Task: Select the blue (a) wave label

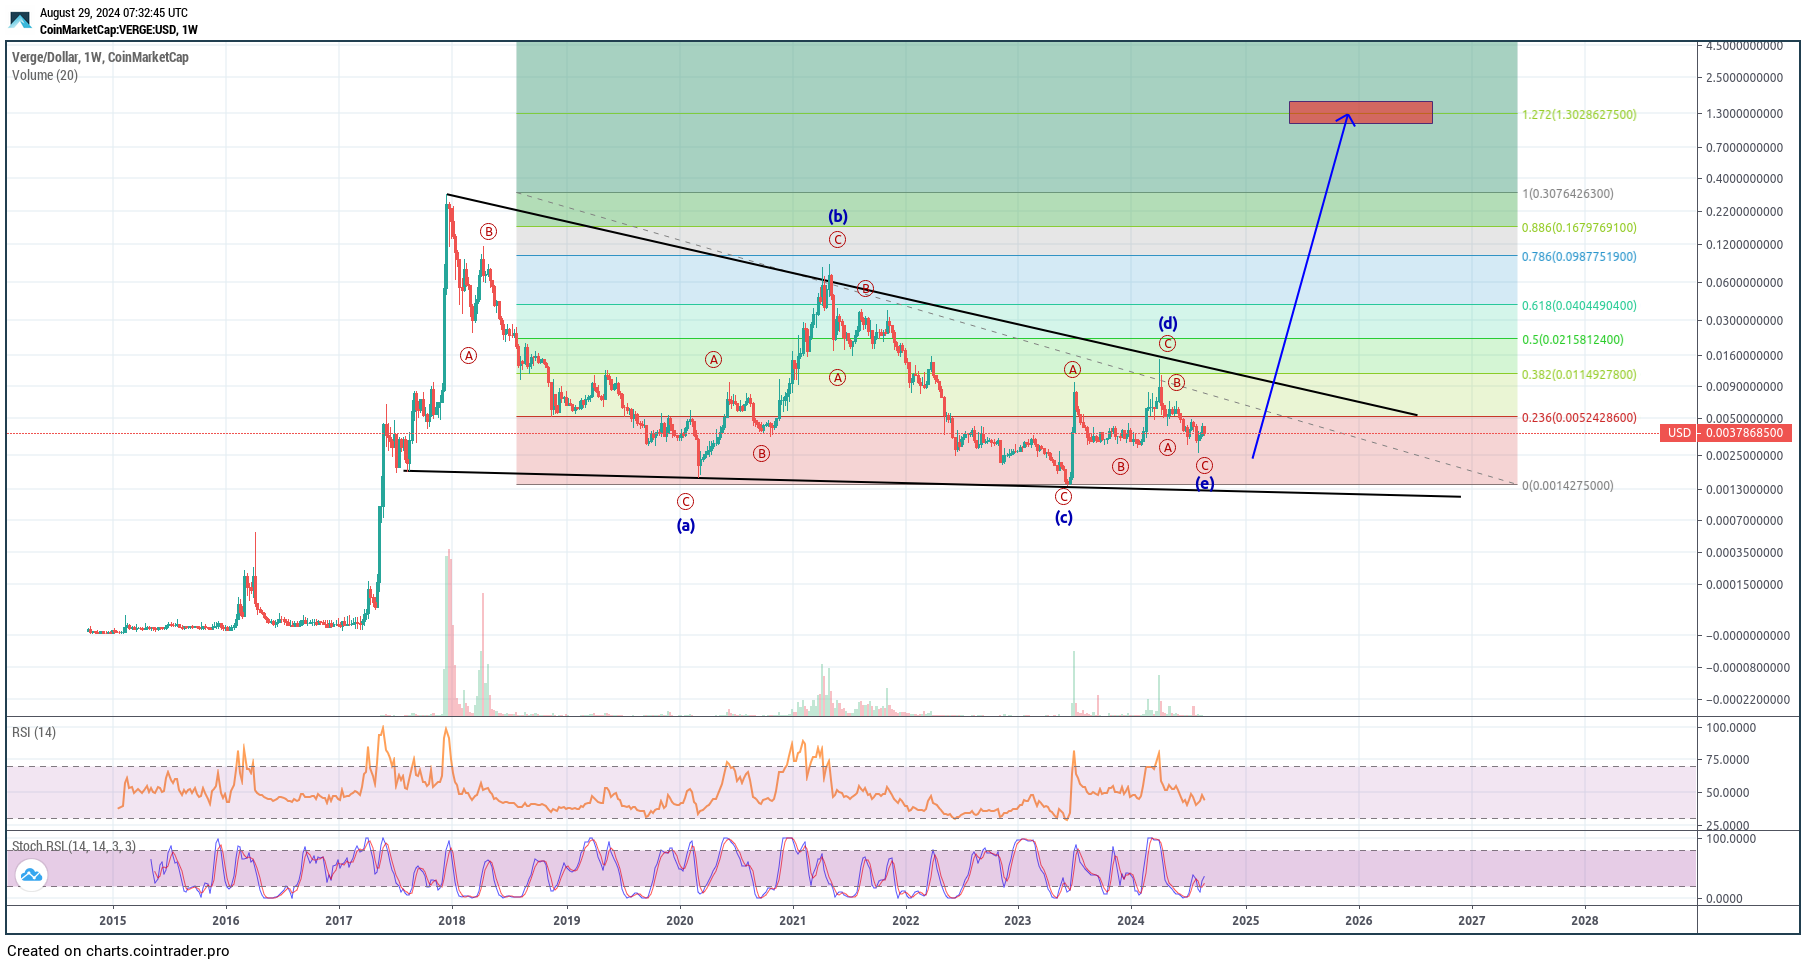Action: point(685,525)
